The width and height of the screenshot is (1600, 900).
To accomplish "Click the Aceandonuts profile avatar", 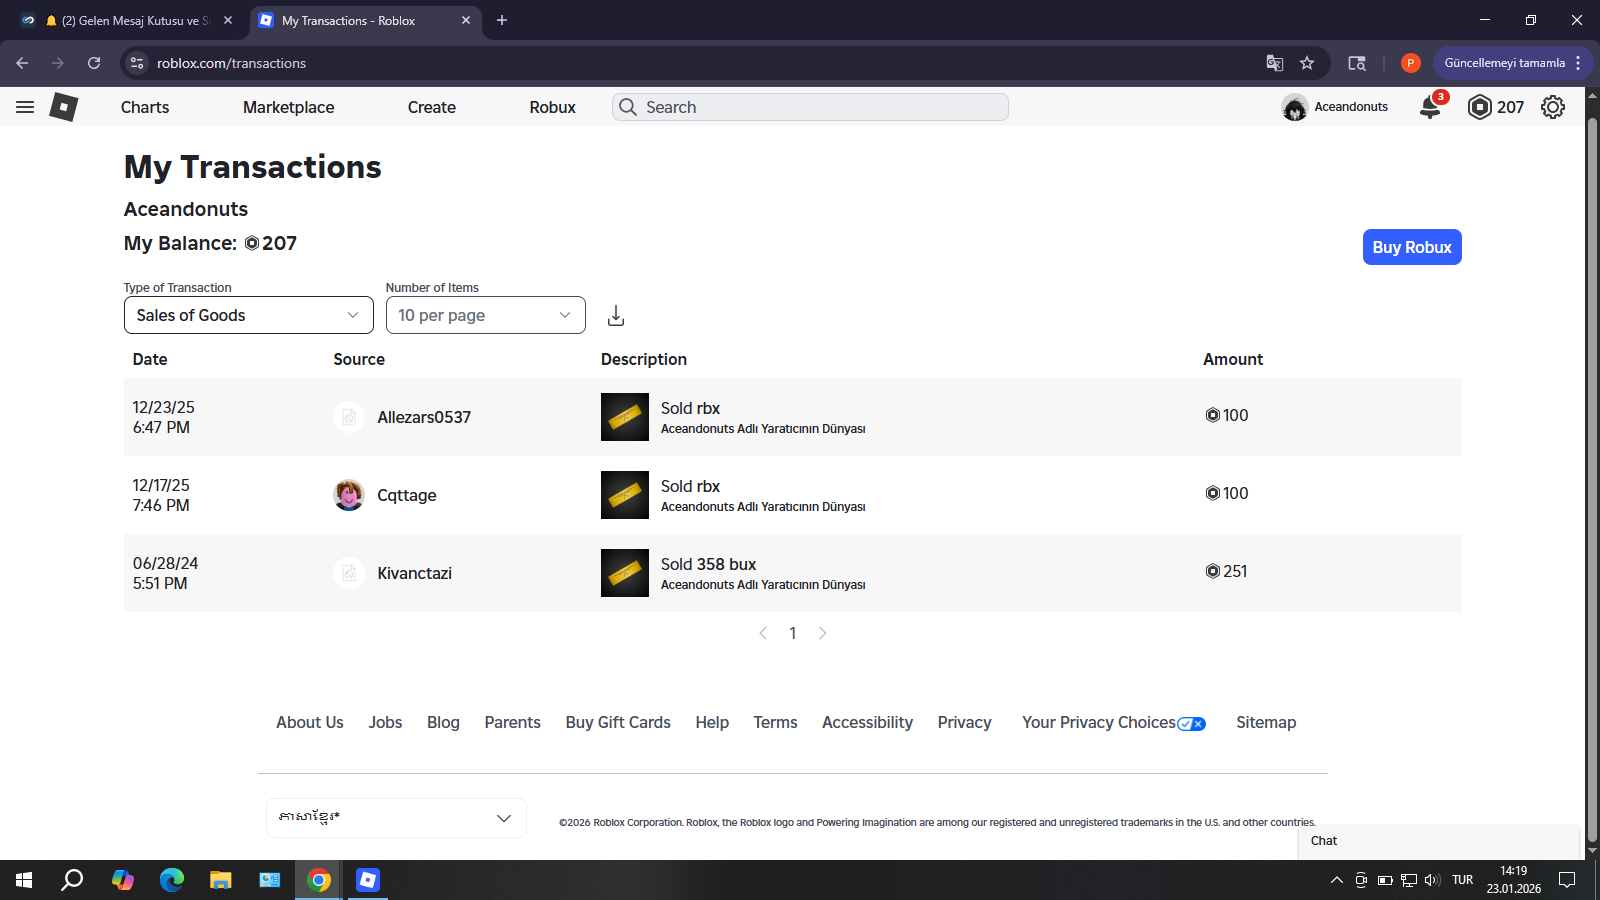I will click(x=1295, y=107).
